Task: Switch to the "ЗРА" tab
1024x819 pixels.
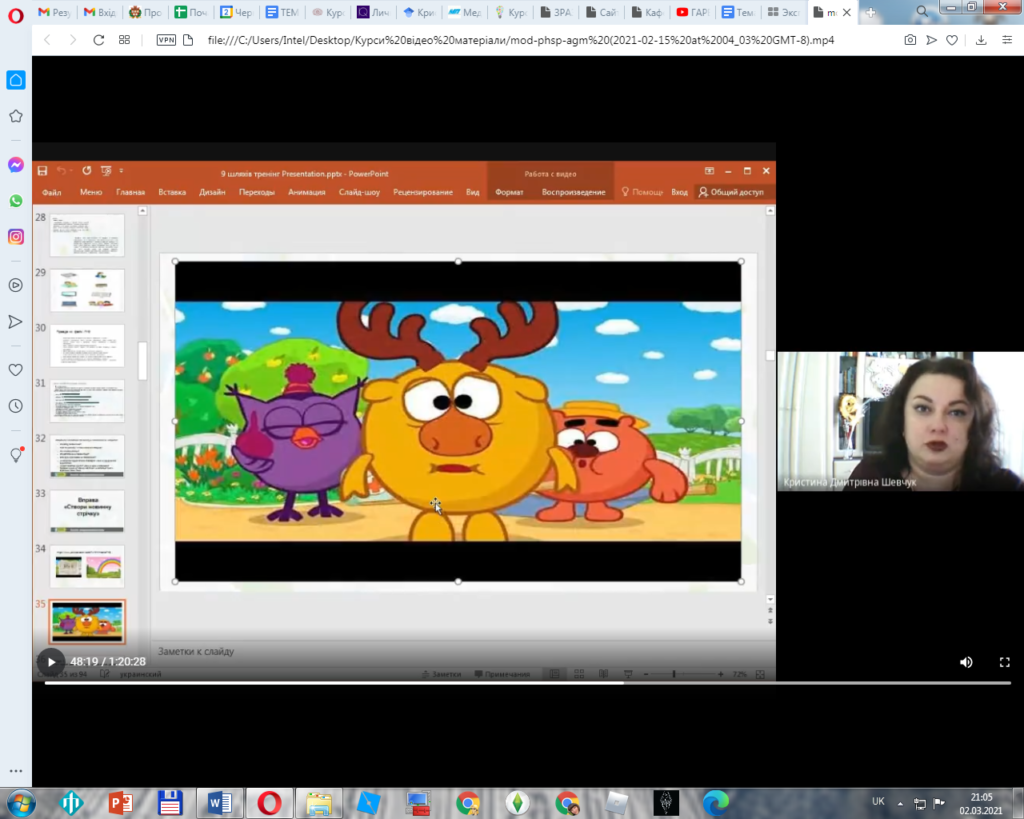Action: [555, 12]
